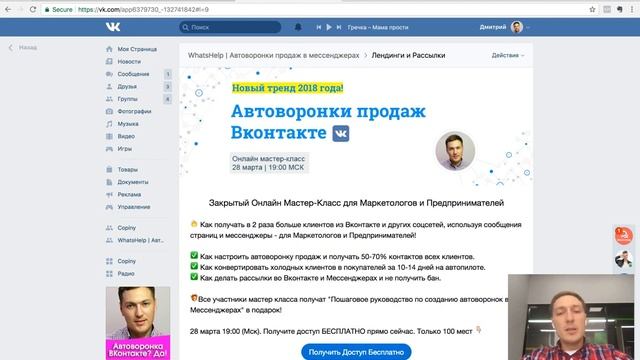Go Назад using left sidebar link
The width and height of the screenshot is (640, 360).
(x=23, y=47)
